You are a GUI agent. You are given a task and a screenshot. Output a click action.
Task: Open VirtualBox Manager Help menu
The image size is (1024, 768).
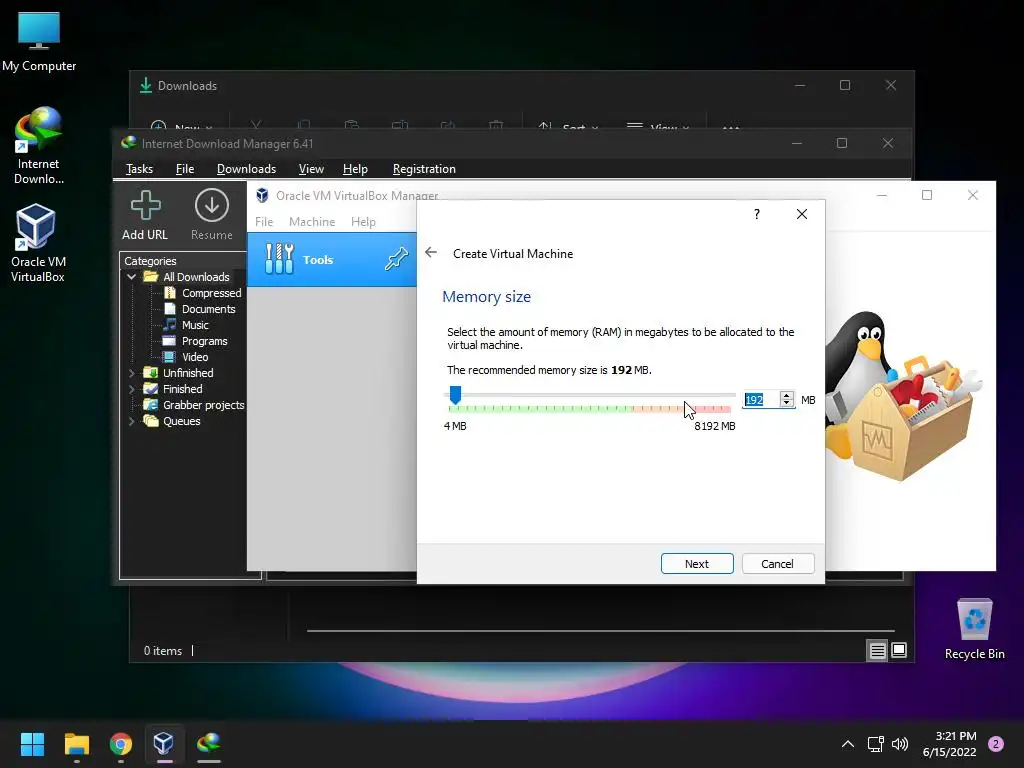pyautogui.click(x=363, y=221)
